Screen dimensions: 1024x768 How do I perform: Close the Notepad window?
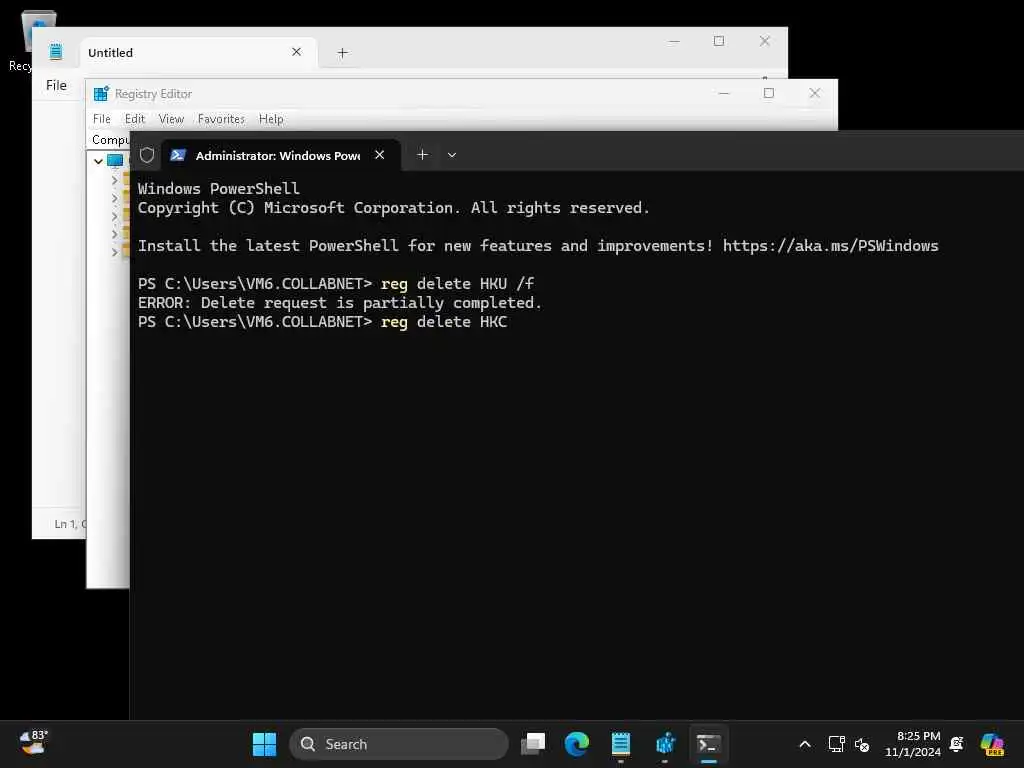(x=765, y=40)
